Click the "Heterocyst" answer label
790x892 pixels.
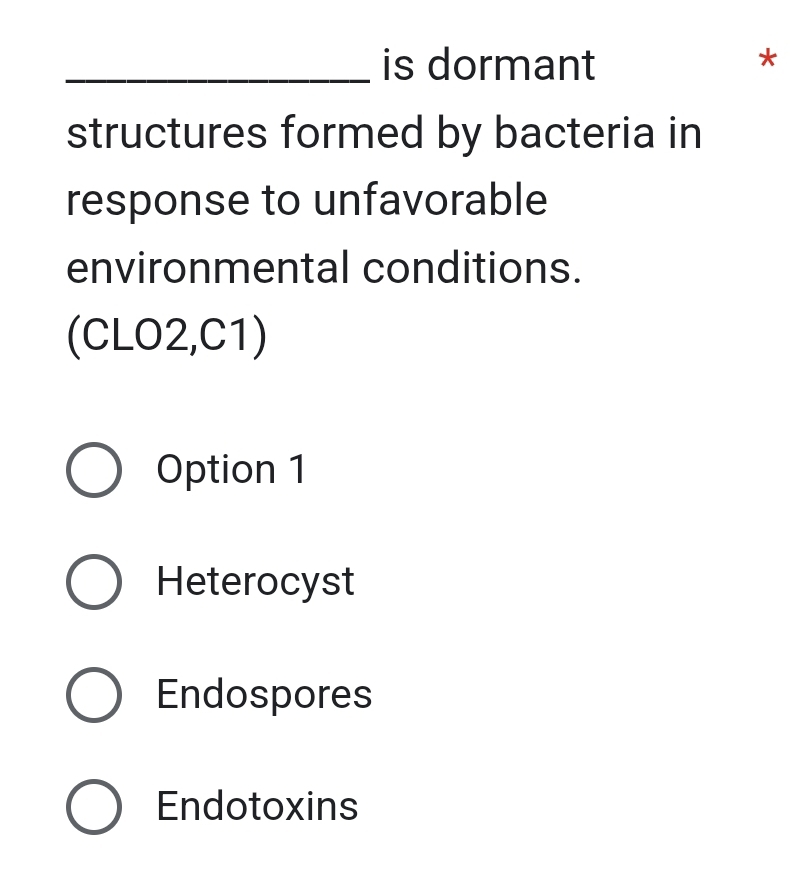[256, 582]
